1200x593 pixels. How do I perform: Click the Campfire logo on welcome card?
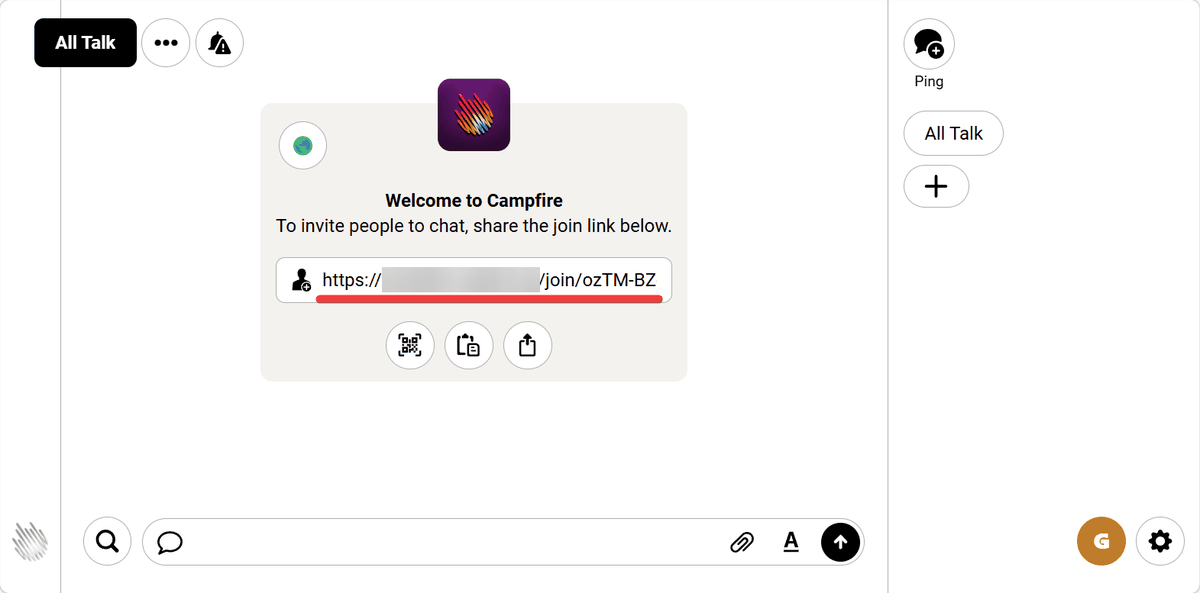[474, 115]
